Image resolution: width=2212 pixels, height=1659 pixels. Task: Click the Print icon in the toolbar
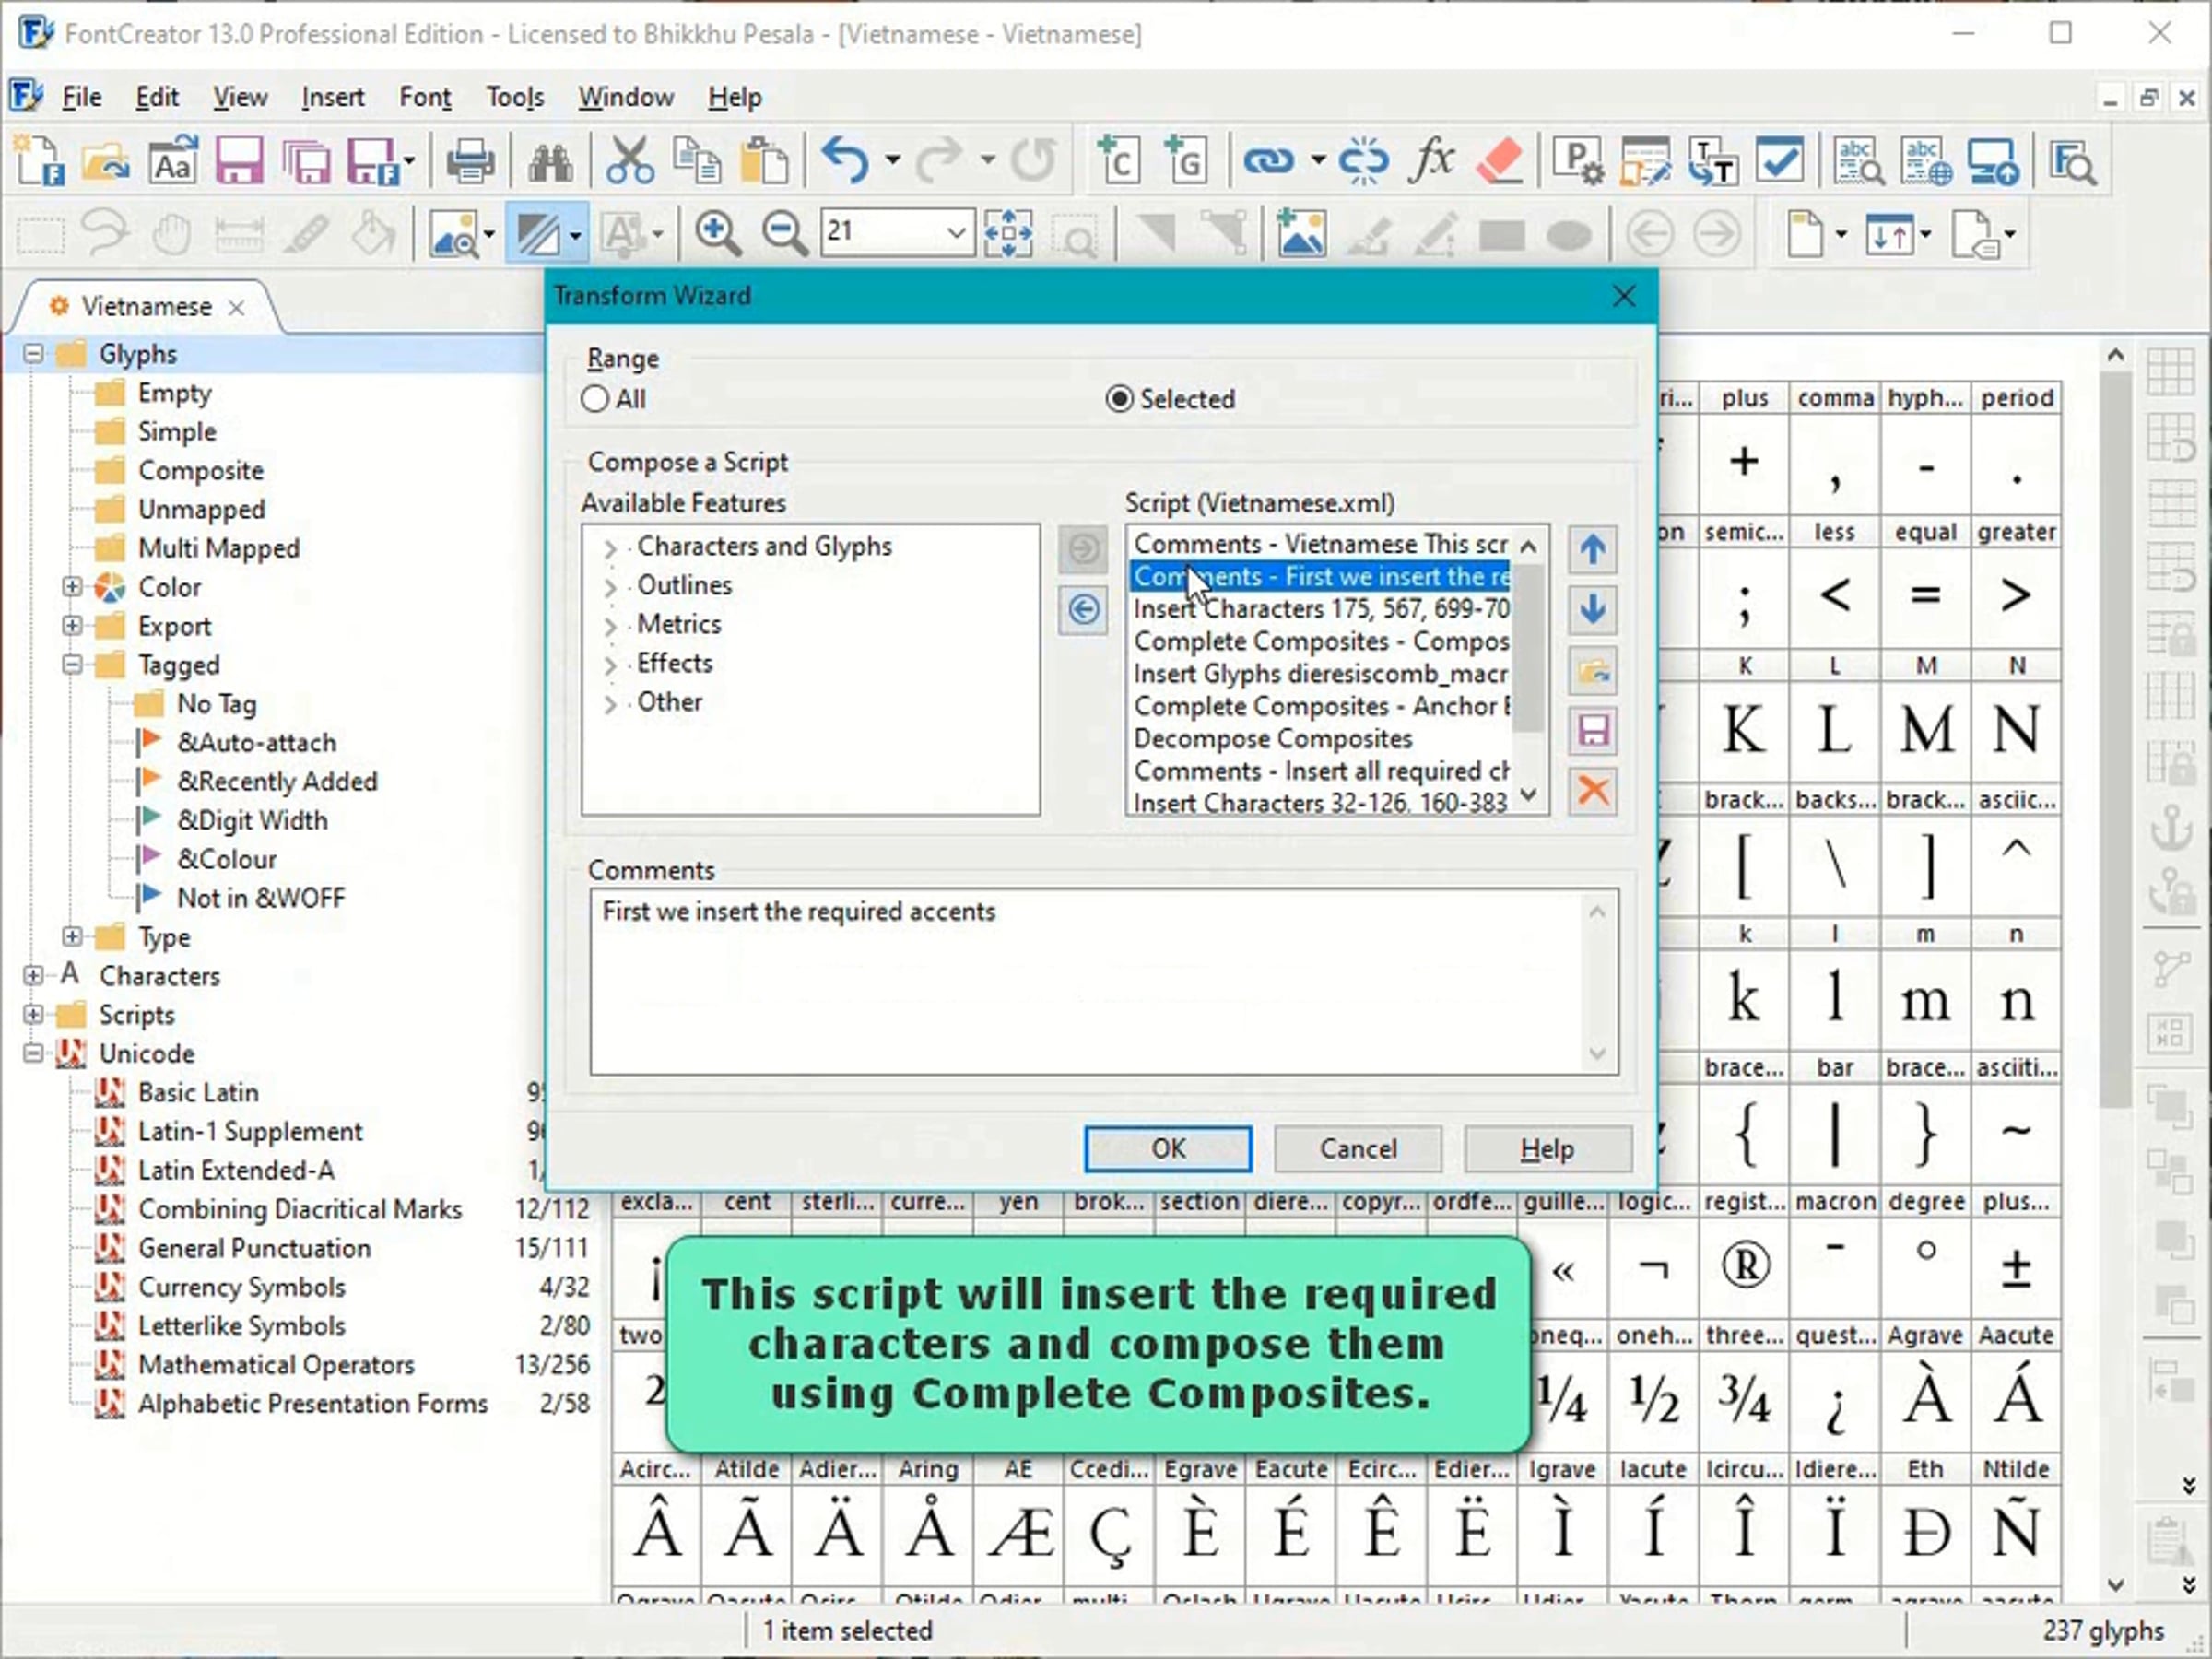[469, 162]
